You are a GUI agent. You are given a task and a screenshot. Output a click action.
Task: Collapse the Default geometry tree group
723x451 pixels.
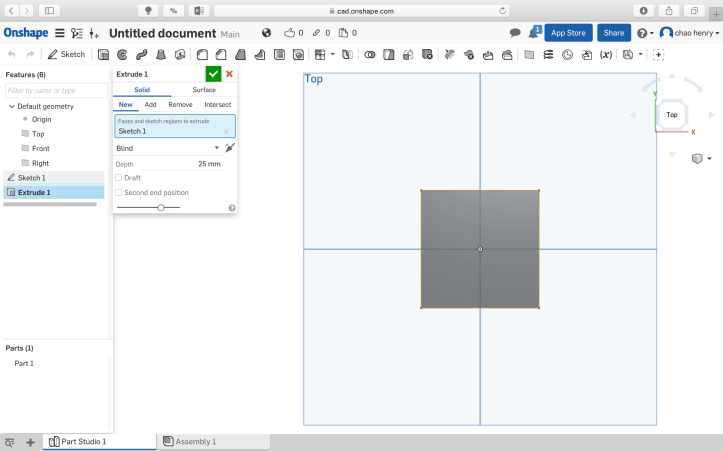pyautogui.click(x=11, y=106)
